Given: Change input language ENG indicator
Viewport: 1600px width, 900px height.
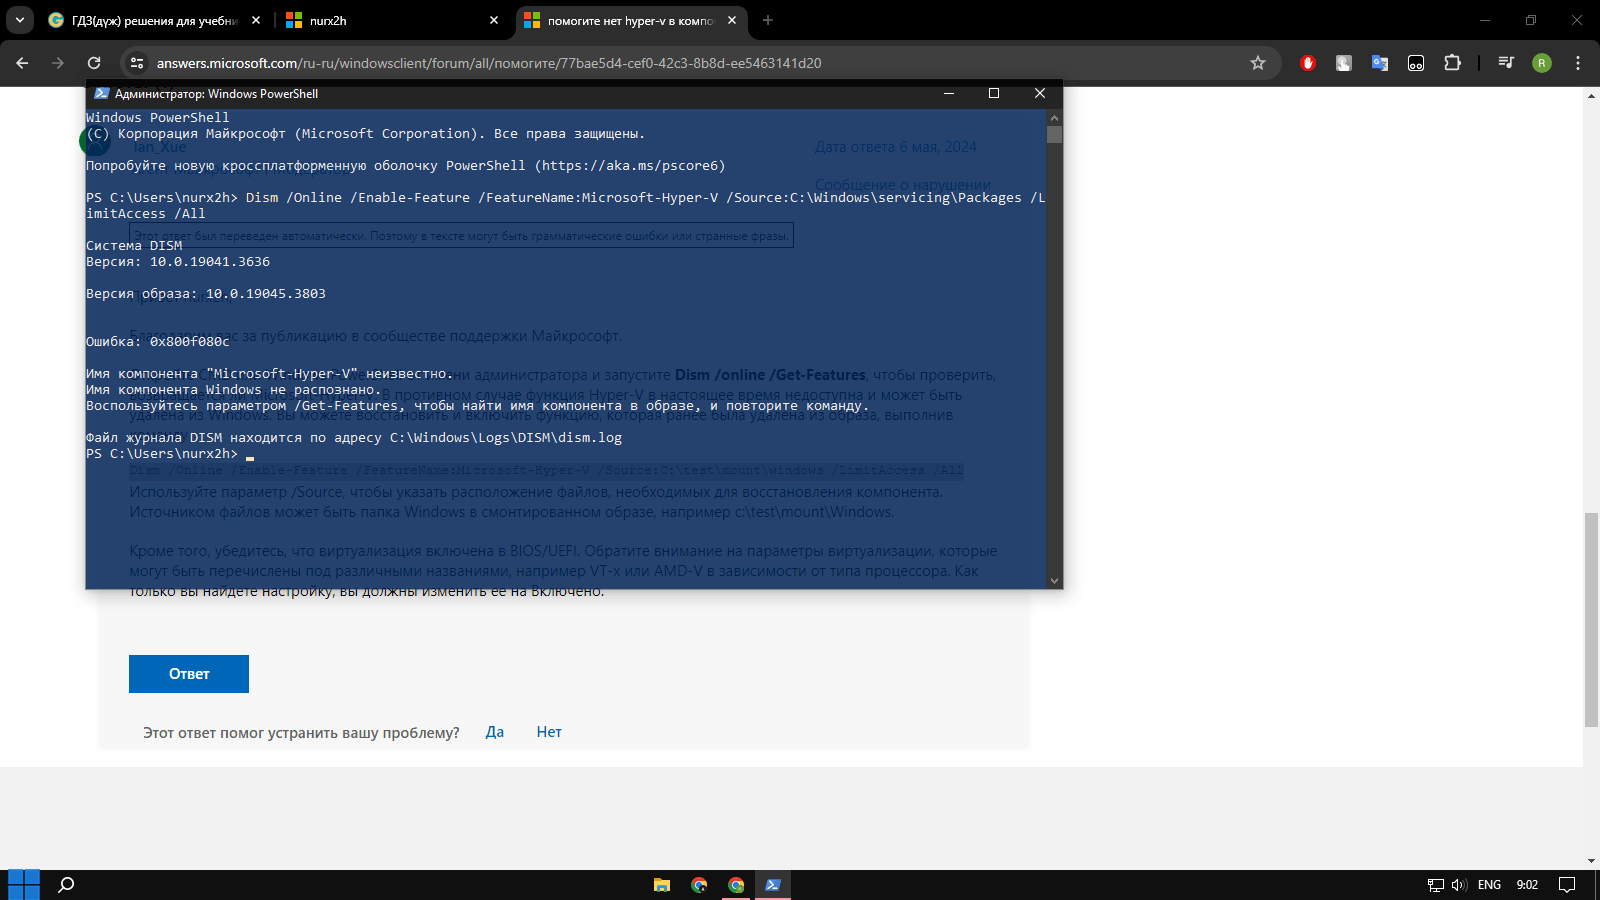Looking at the screenshot, I should 1489,885.
